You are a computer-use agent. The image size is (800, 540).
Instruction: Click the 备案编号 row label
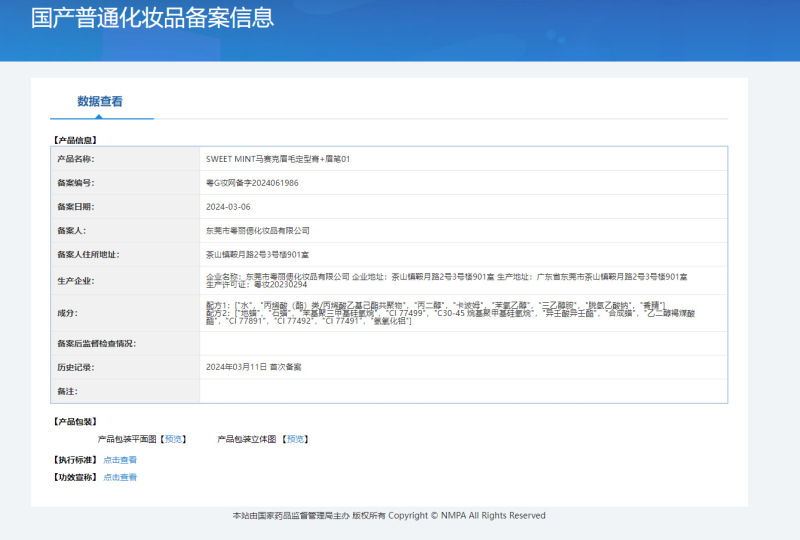tap(76, 183)
